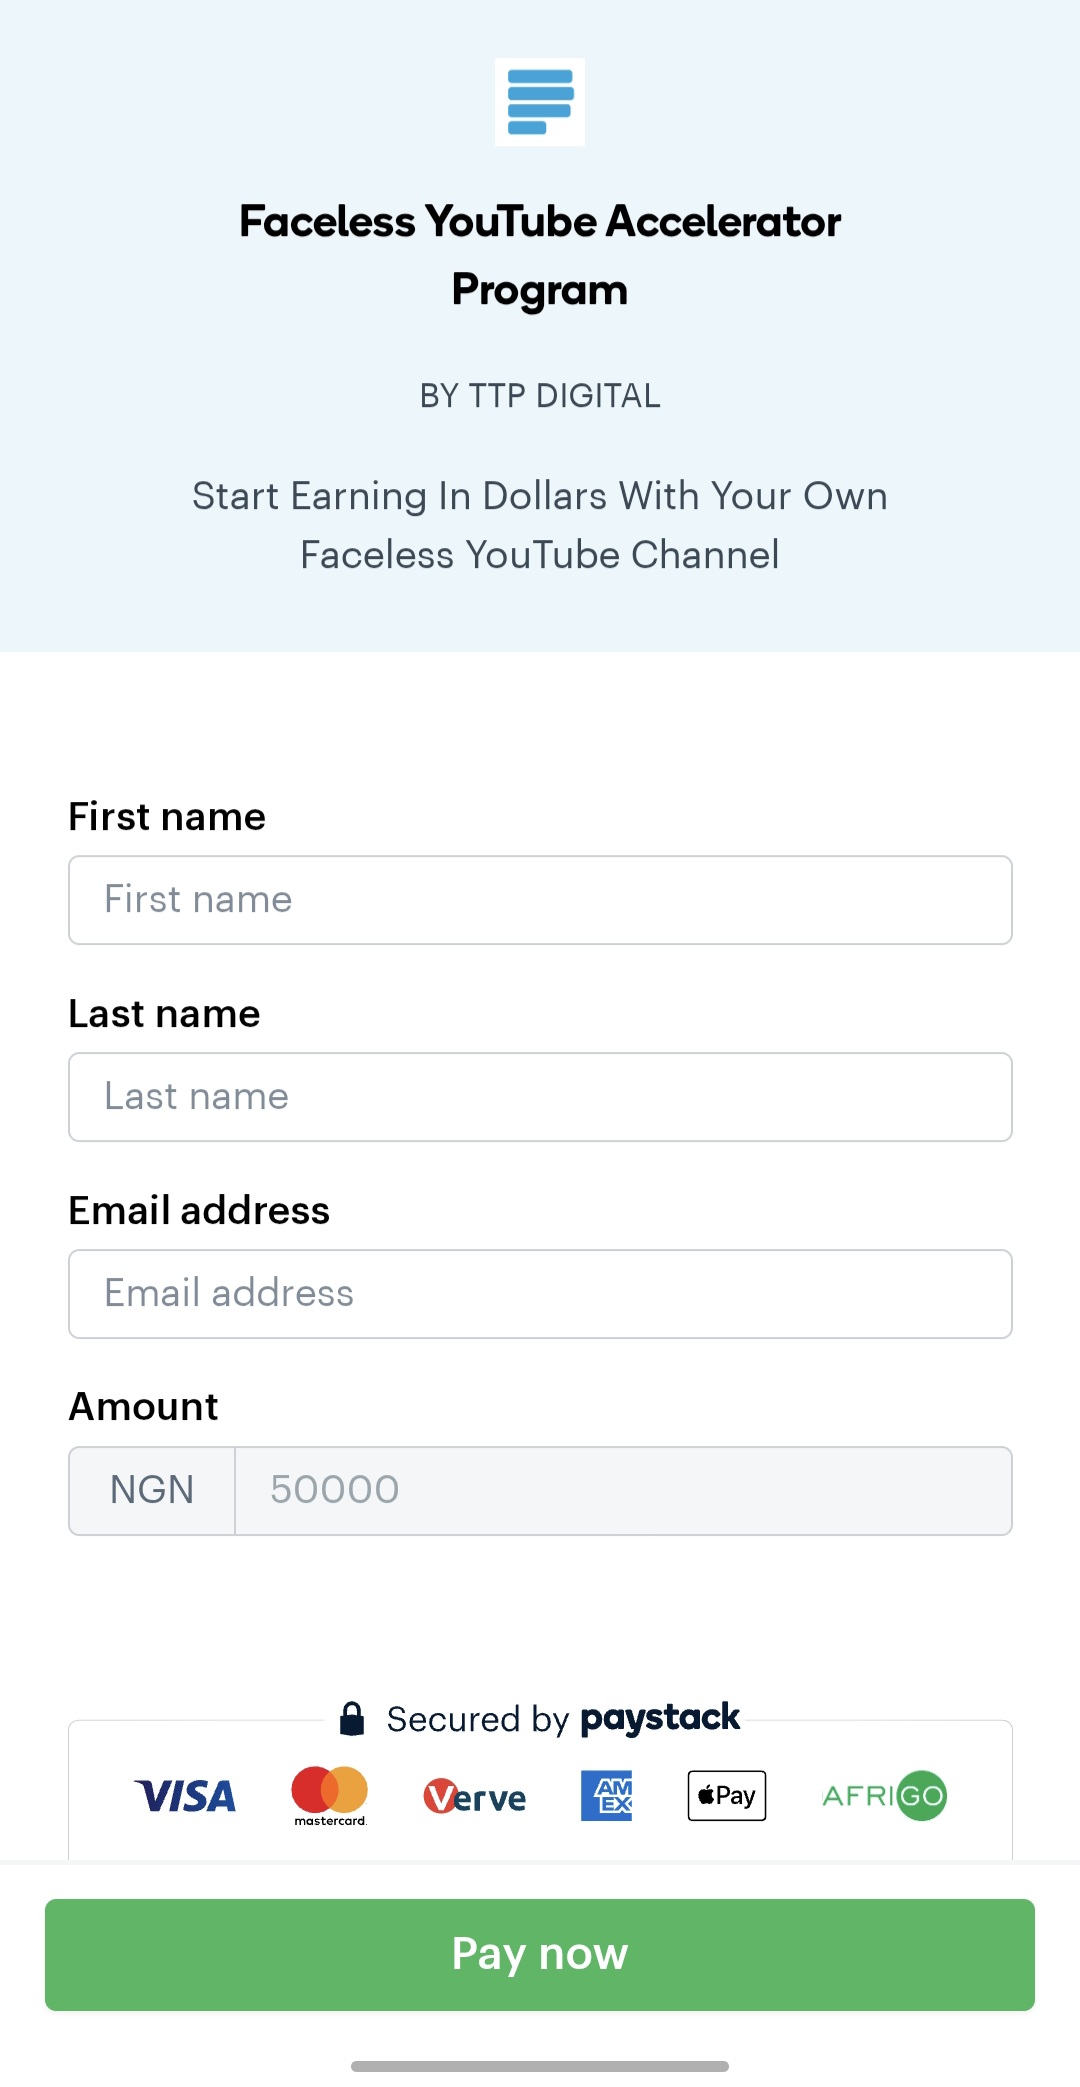
Task: Select the Email address input field
Action: (x=540, y=1293)
